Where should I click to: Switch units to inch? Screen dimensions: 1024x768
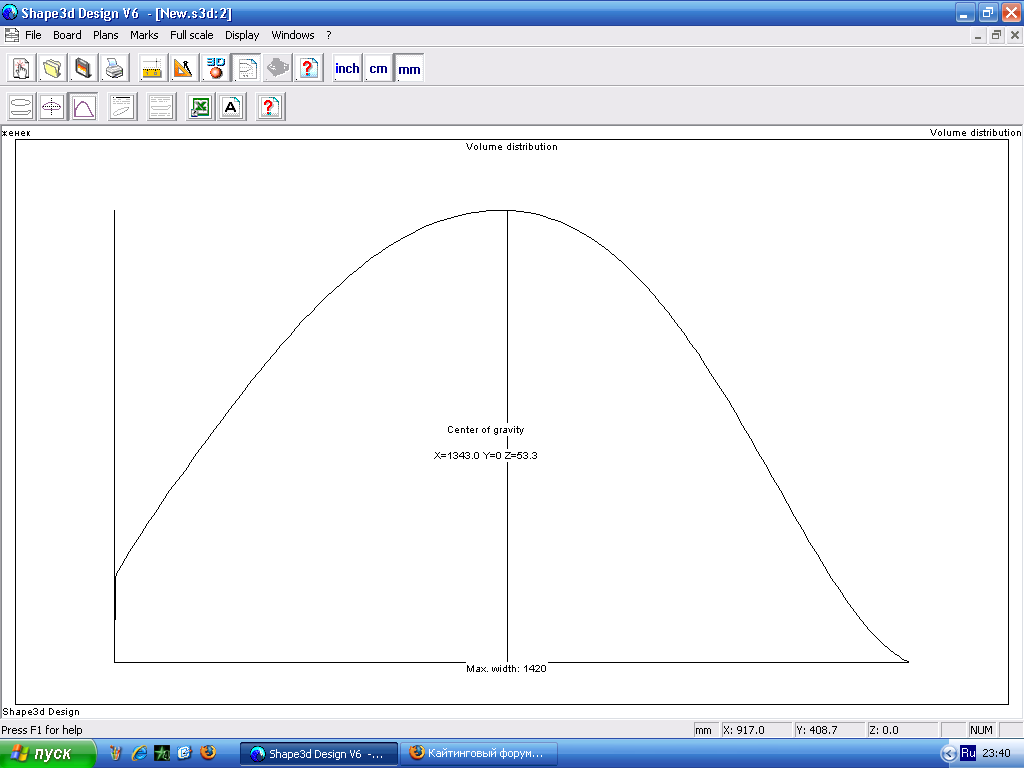tap(347, 69)
